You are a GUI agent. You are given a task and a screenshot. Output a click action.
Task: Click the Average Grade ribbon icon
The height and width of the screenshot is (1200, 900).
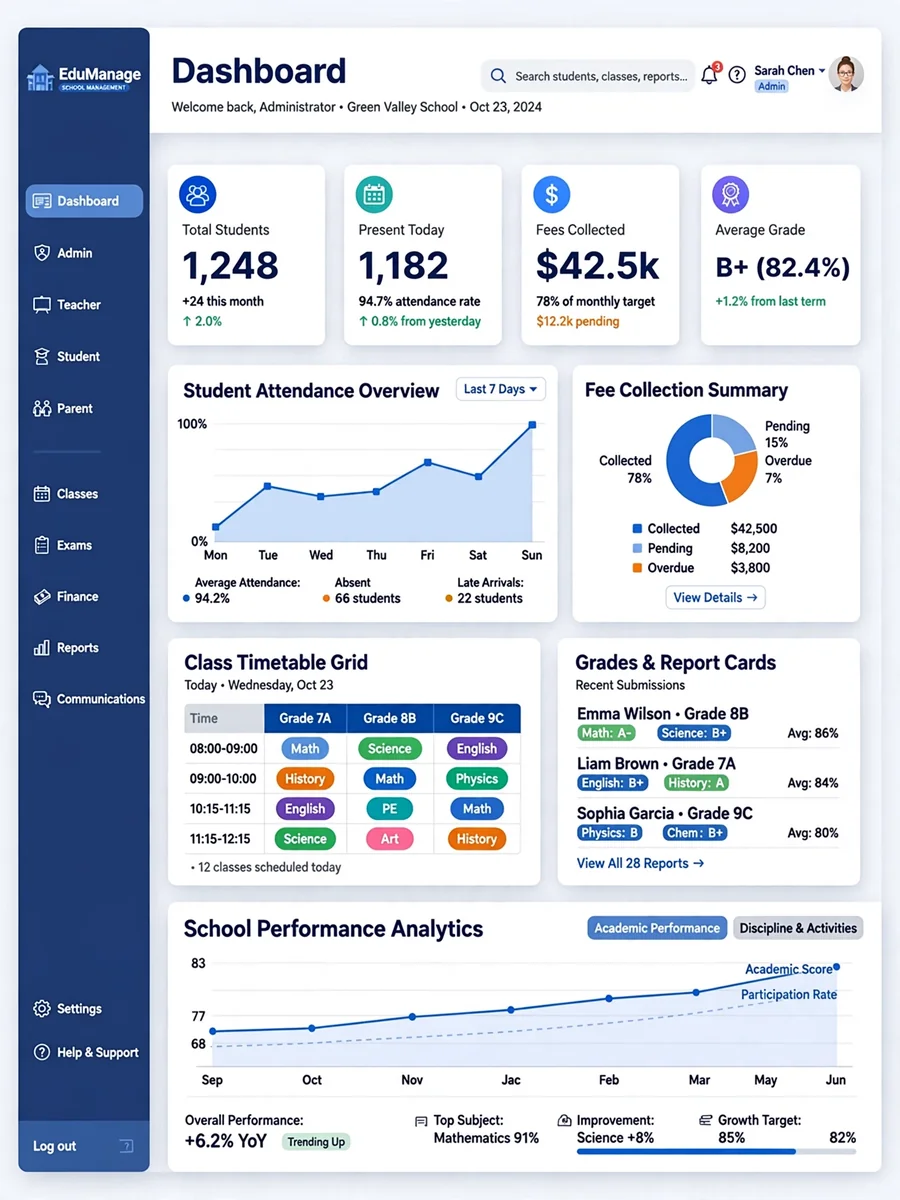730,194
